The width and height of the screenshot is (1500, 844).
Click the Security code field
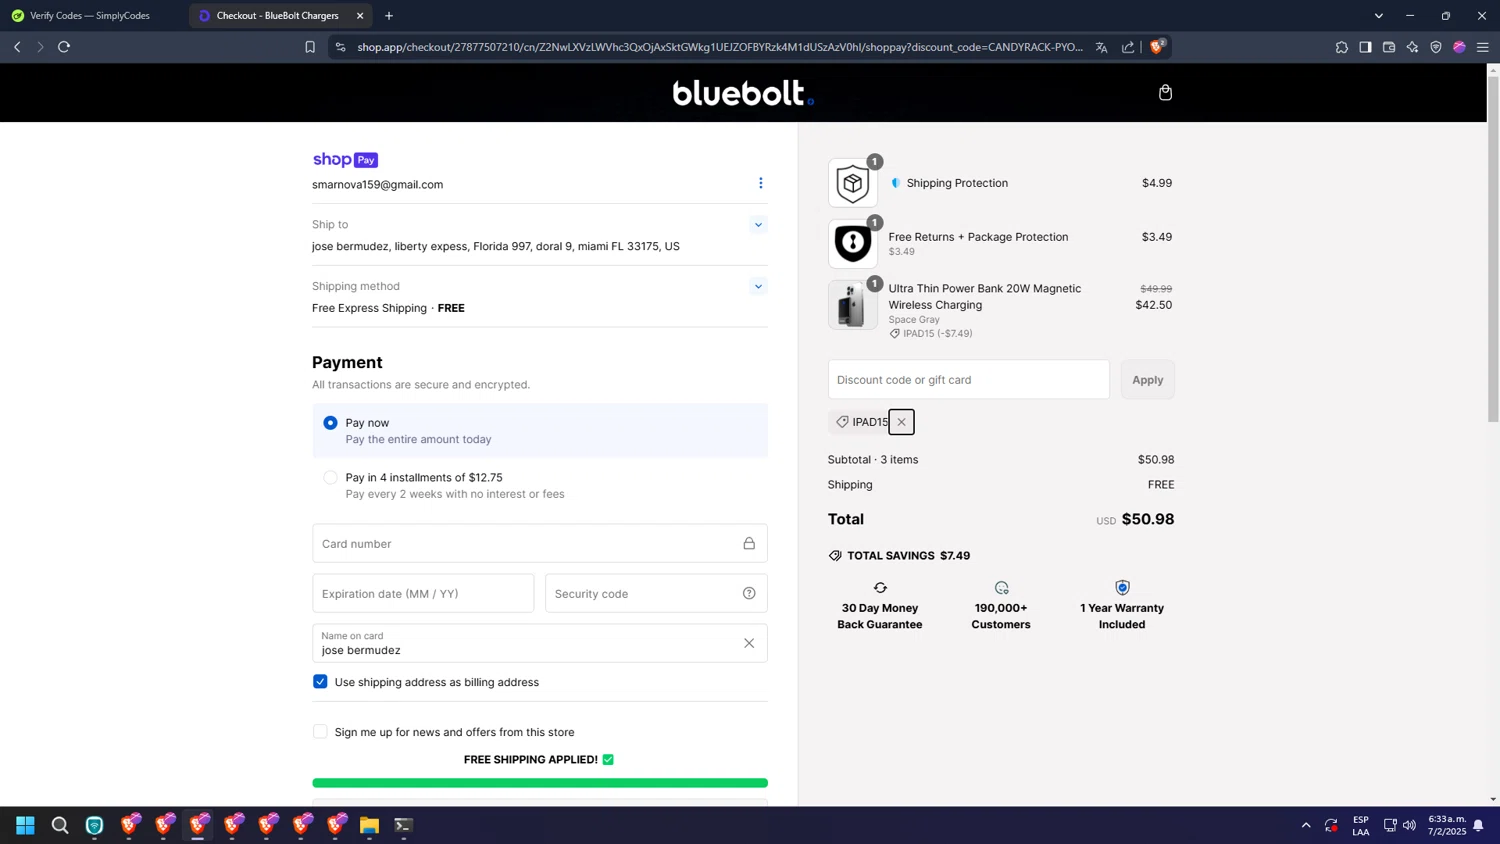pos(656,593)
